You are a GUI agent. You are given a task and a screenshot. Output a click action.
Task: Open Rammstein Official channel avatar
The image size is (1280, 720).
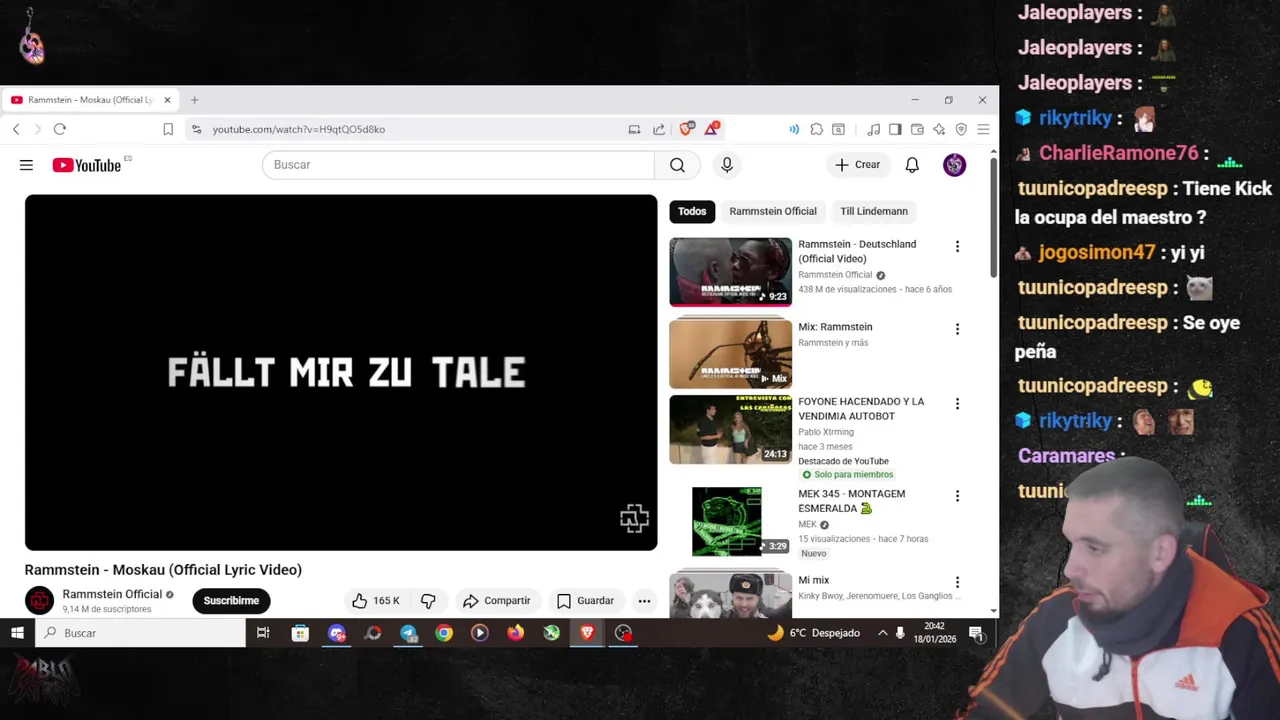(x=39, y=600)
